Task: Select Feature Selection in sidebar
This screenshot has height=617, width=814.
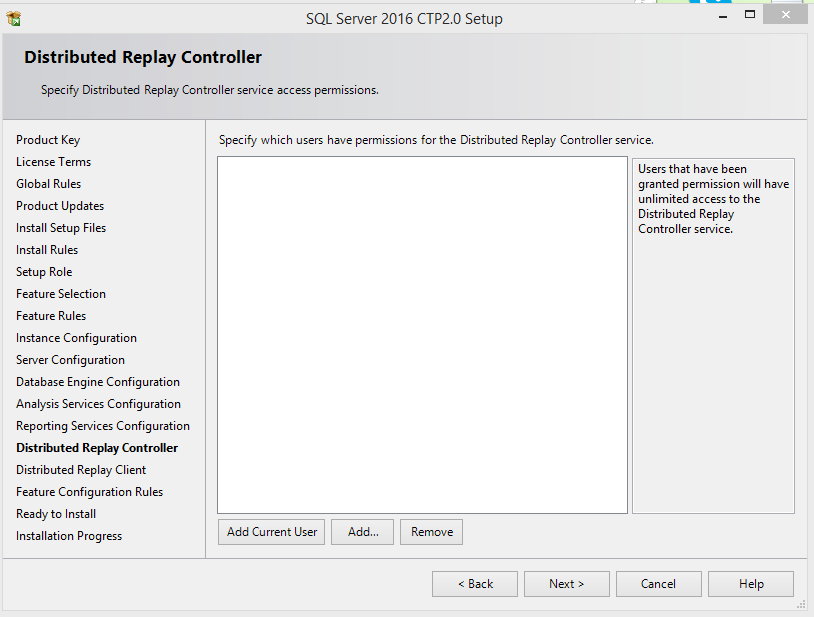Action: (x=60, y=293)
